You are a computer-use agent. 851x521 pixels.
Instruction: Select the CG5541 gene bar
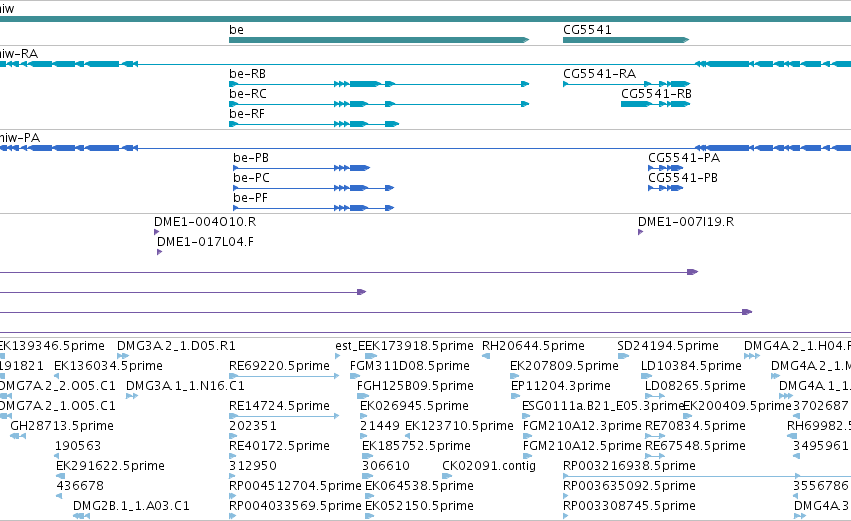pyautogui.click(x=626, y=40)
